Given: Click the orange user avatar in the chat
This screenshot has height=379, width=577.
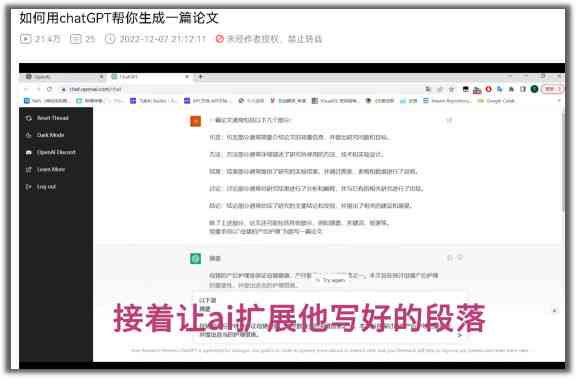Looking at the screenshot, I should click(195, 121).
